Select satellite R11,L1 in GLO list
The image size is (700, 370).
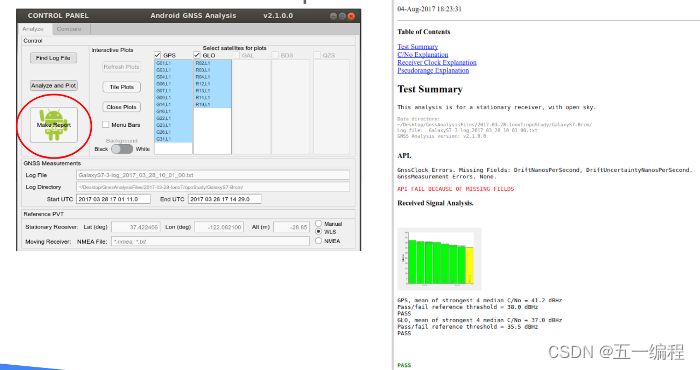[212, 97]
